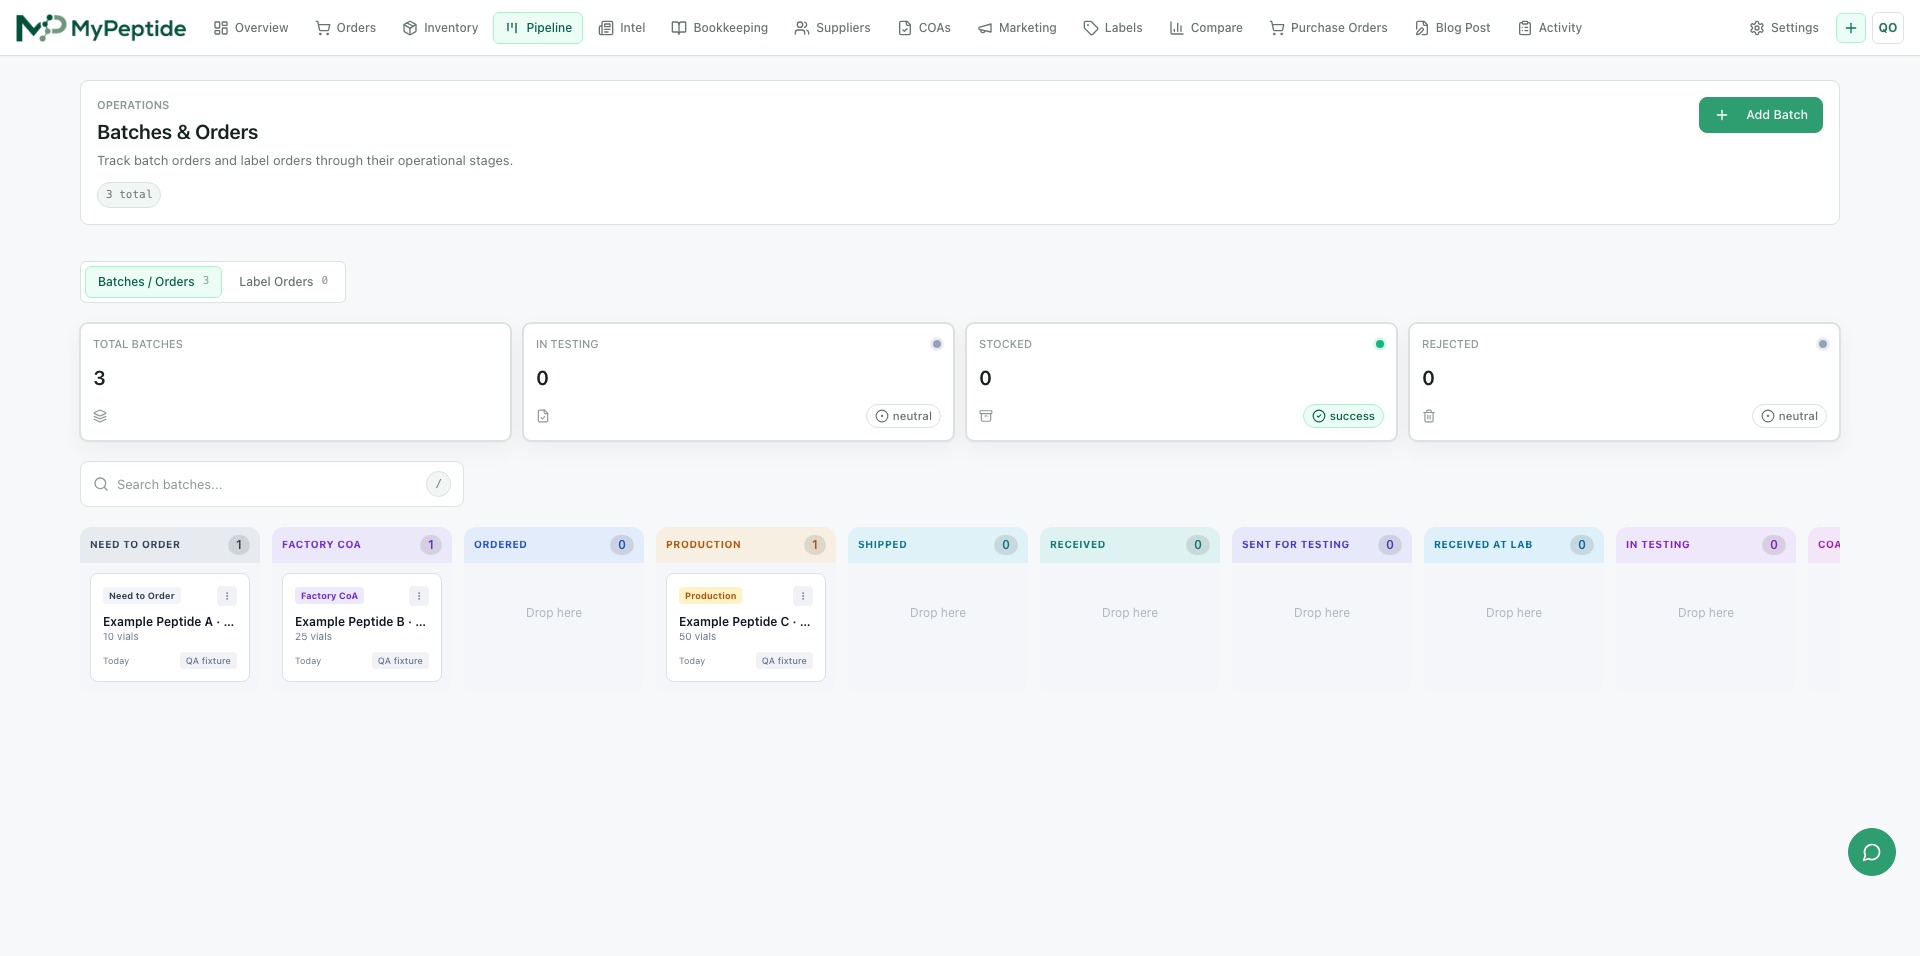Click the Add Batch button
Viewport: 1920px width, 956px height.
click(x=1760, y=115)
